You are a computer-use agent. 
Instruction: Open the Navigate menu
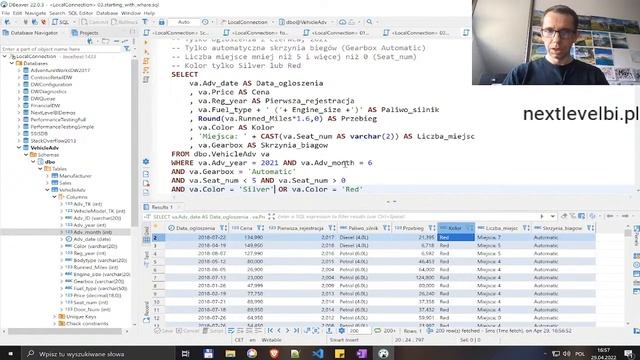(36, 13)
